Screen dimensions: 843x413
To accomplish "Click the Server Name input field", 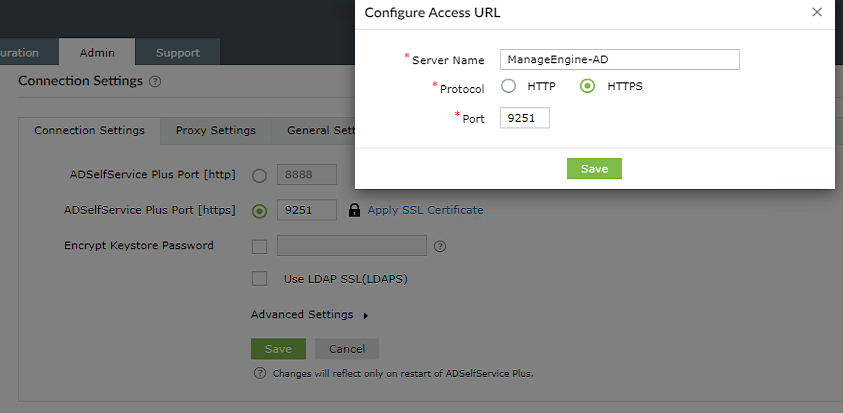I will 619,60.
